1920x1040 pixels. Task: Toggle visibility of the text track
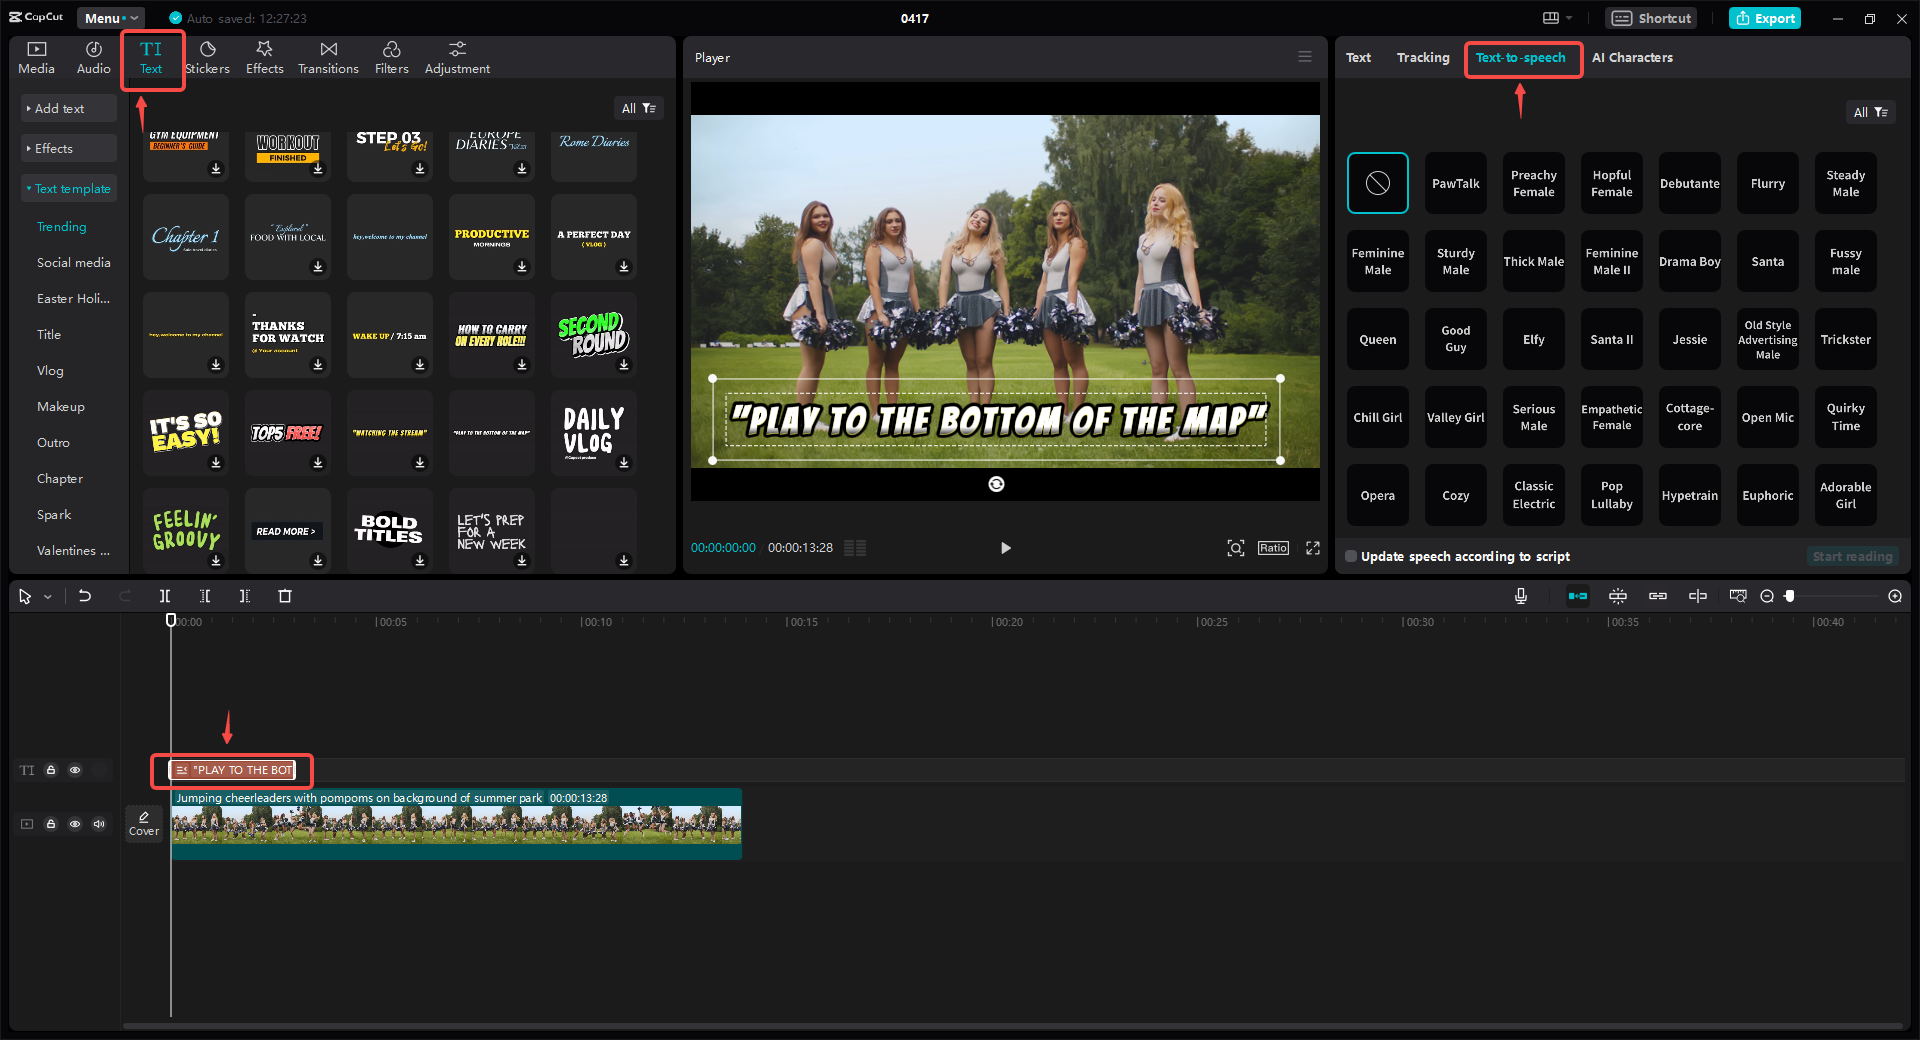[75, 770]
